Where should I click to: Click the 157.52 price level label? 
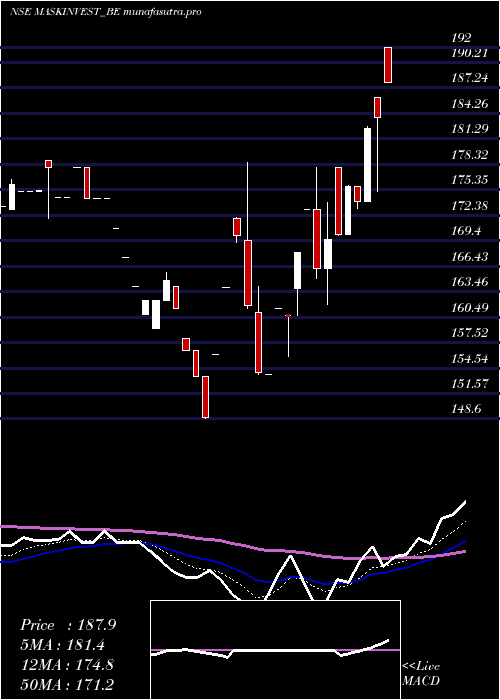pos(469,333)
